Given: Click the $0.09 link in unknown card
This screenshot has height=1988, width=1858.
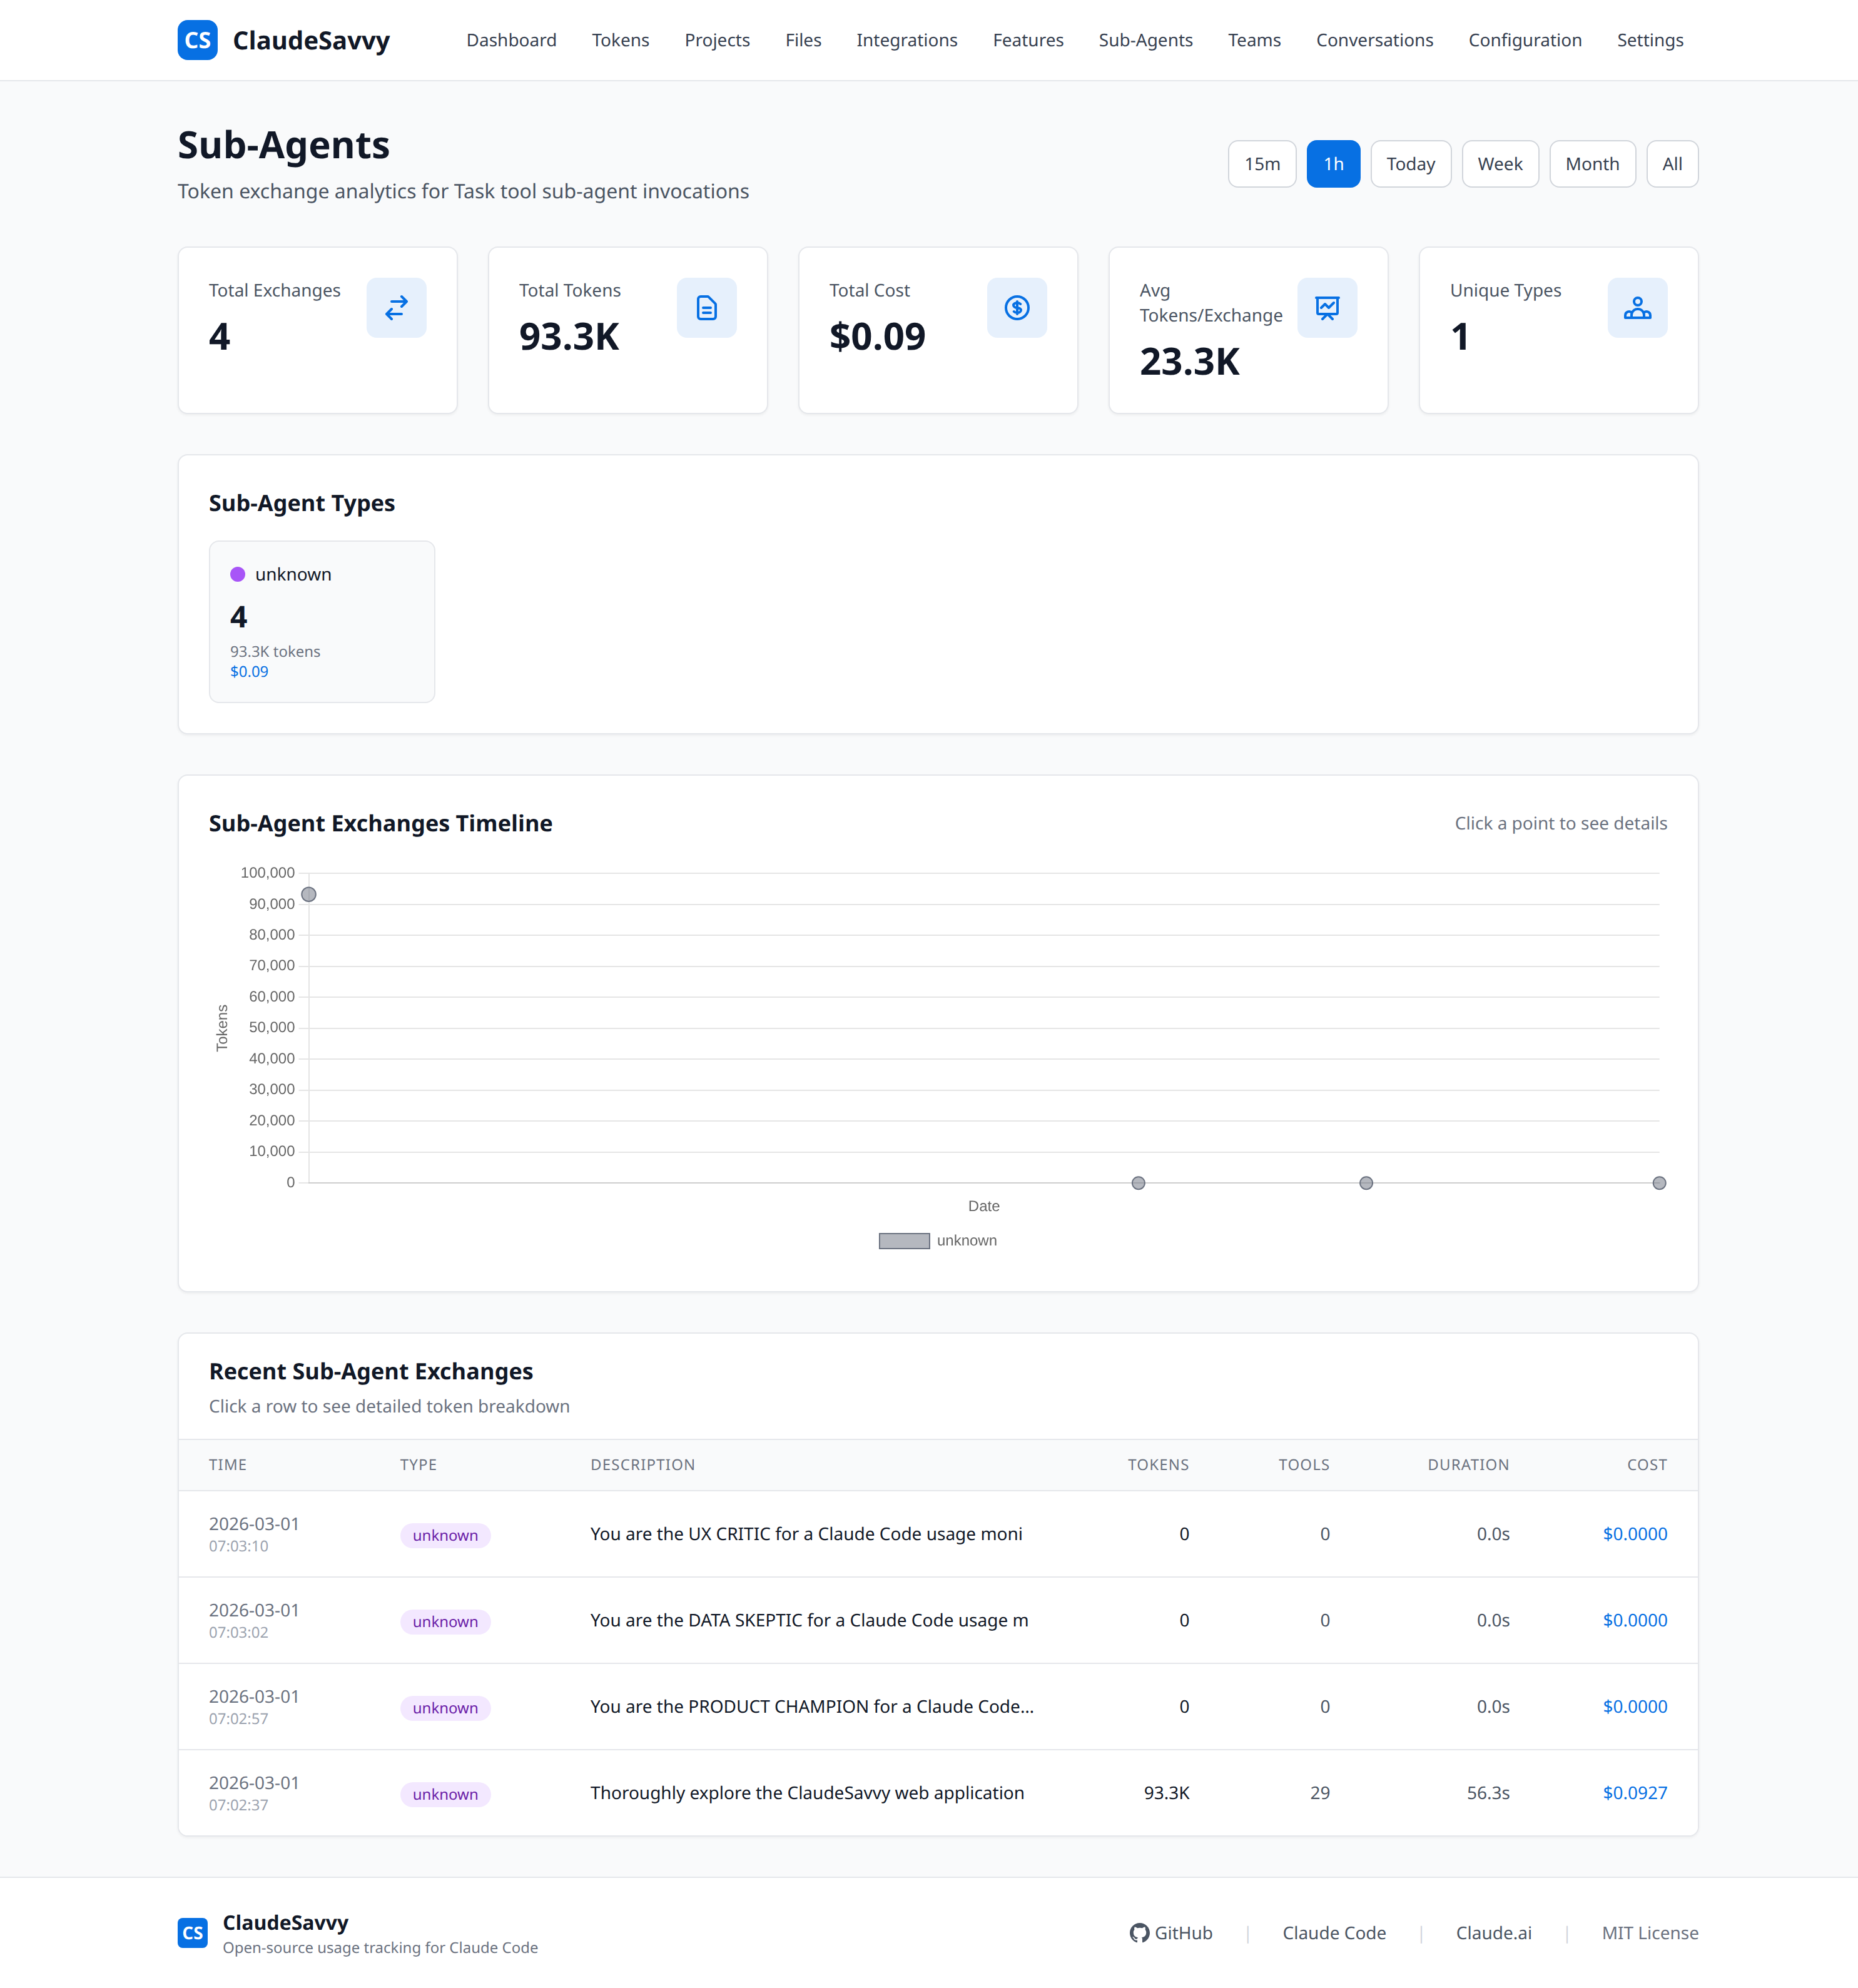Looking at the screenshot, I should [x=249, y=671].
